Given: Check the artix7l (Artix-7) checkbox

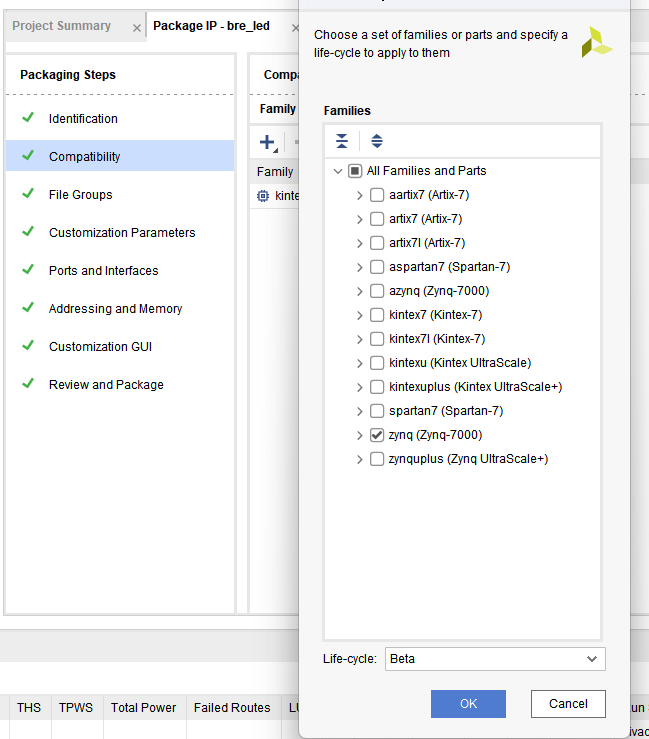Looking at the screenshot, I should 377,243.
